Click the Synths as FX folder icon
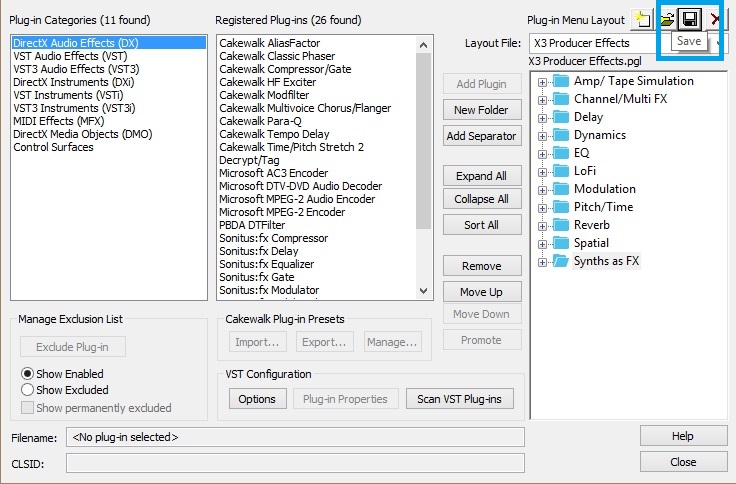 click(x=561, y=261)
